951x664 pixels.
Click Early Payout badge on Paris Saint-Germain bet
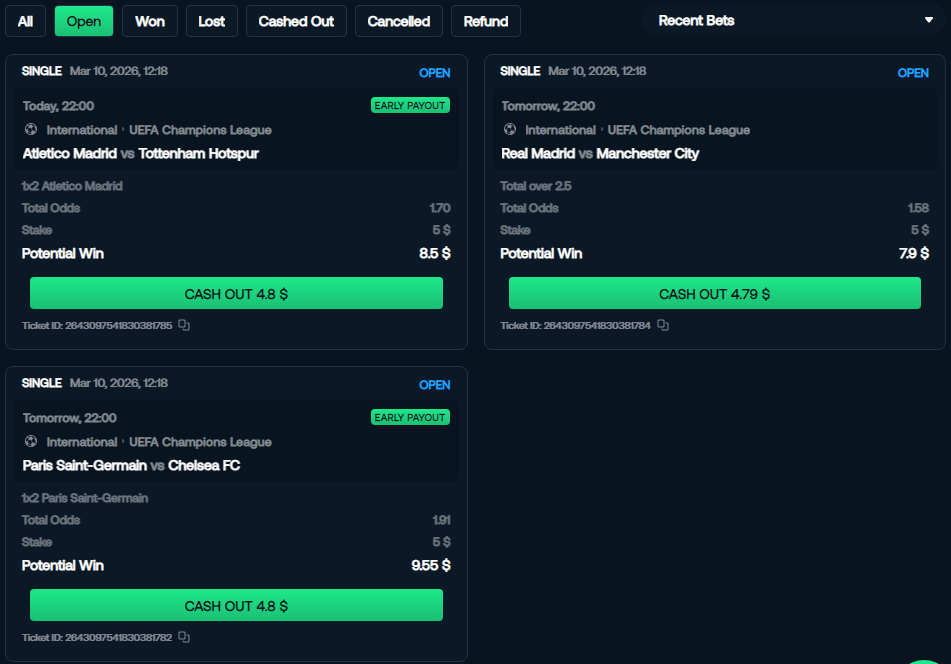(410, 417)
